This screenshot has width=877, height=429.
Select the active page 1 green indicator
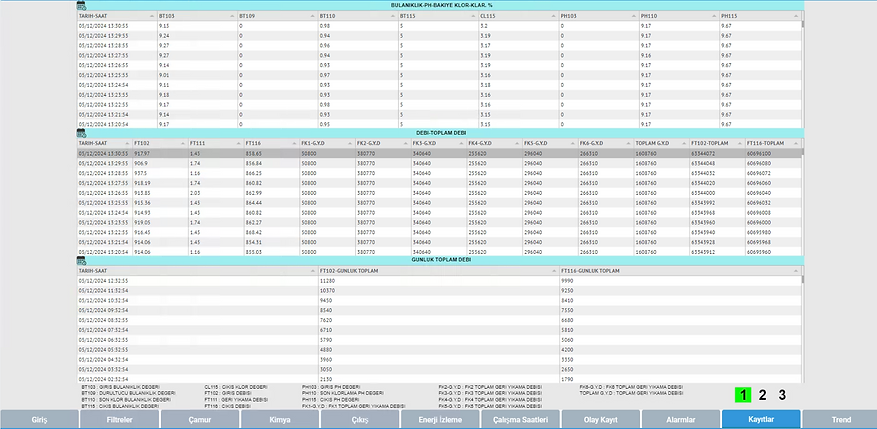coord(741,395)
